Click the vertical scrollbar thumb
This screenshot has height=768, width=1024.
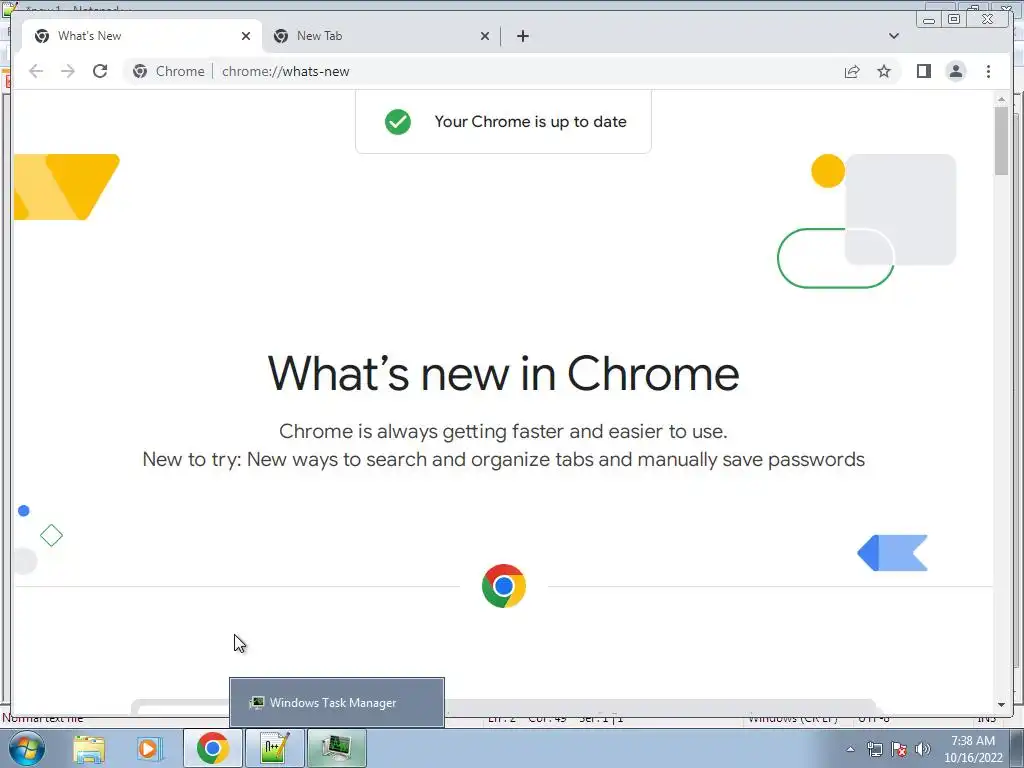point(1001,140)
